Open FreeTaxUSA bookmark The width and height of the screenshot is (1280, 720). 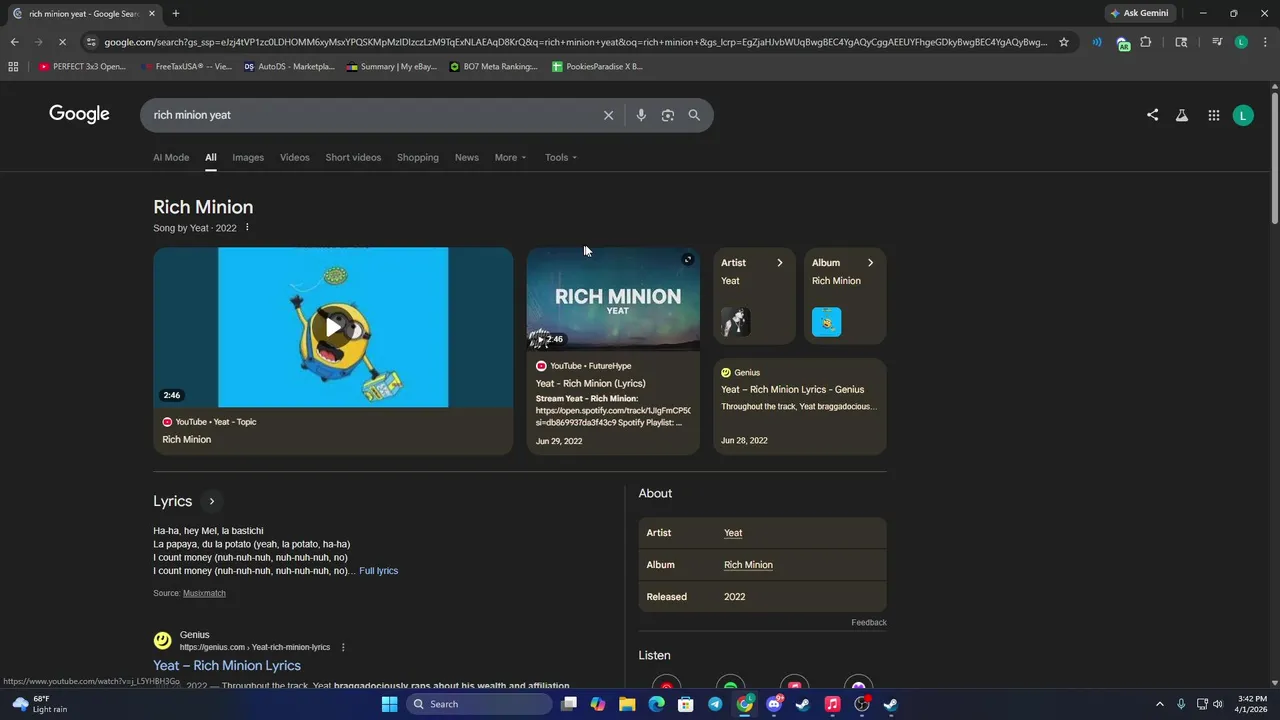point(186,67)
